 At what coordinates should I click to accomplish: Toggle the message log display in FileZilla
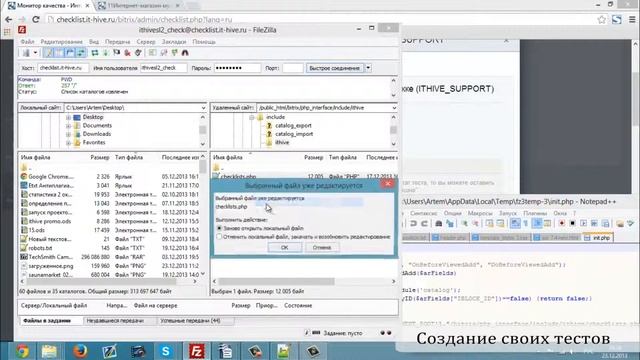click(x=49, y=53)
